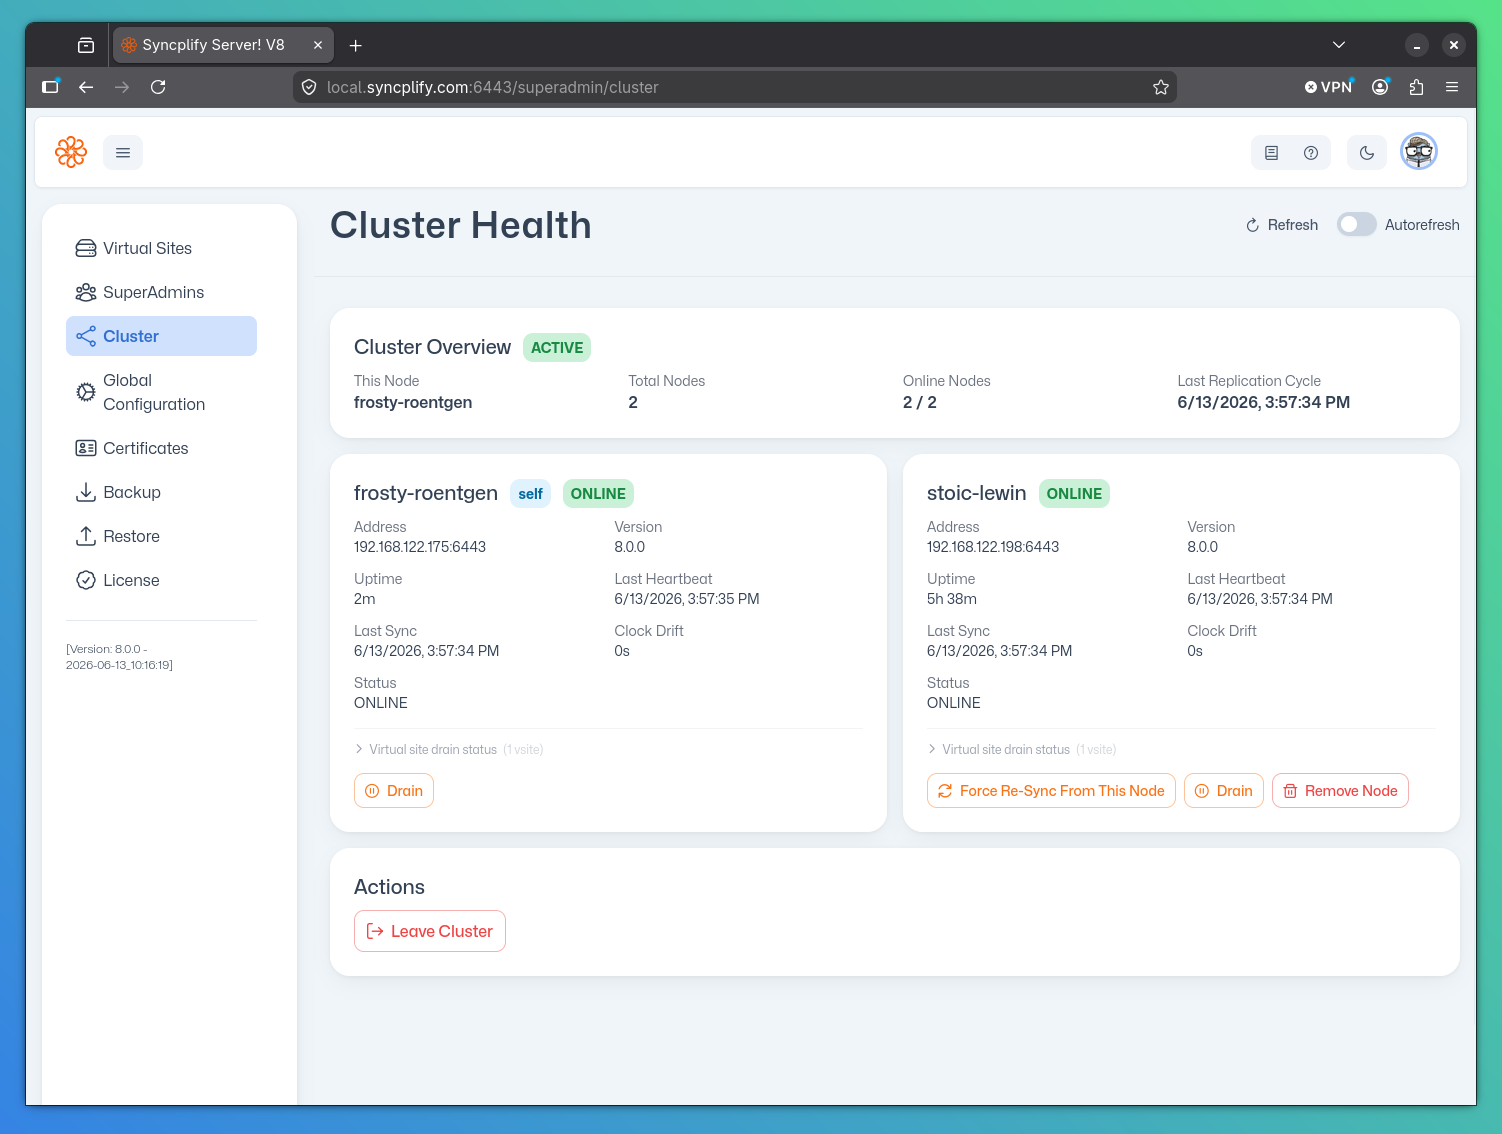Open License in sidebar

161,580
